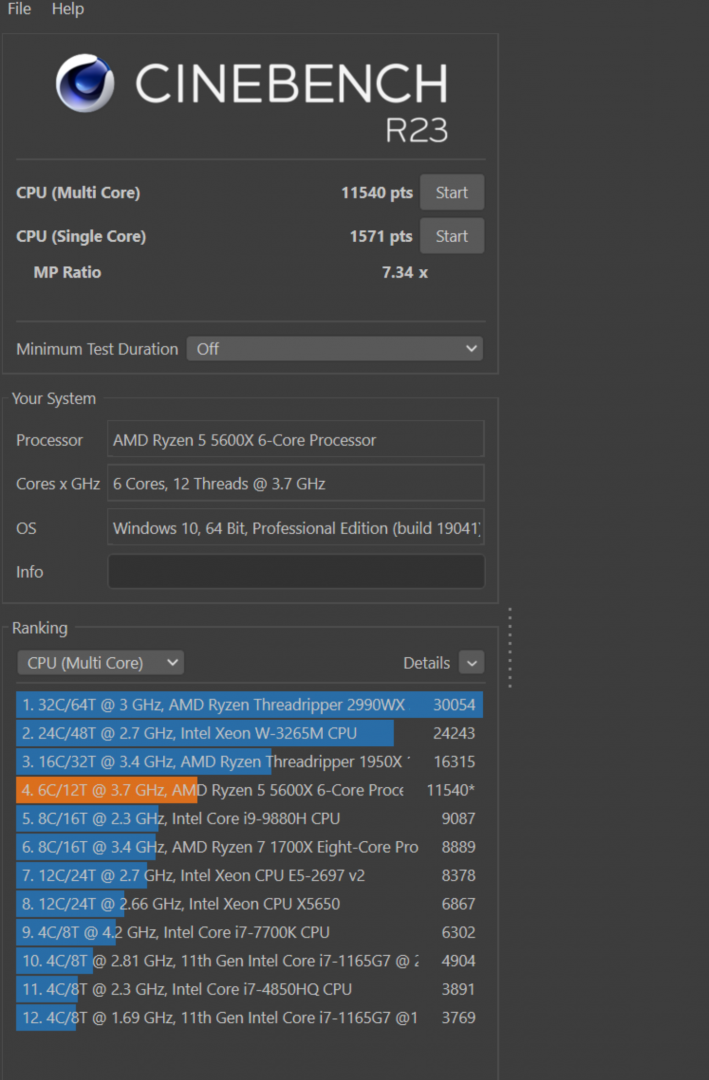709x1080 pixels.
Task: Click the OS information field
Action: point(296,528)
